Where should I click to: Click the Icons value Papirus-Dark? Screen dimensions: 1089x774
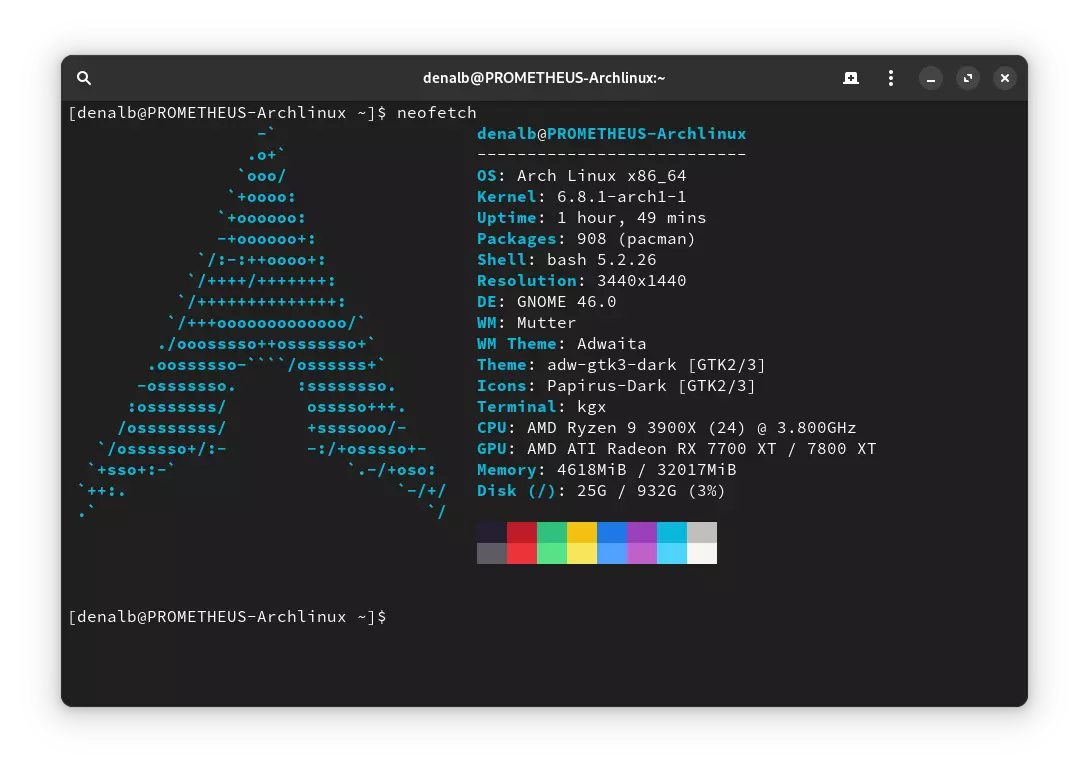pyautogui.click(x=606, y=386)
